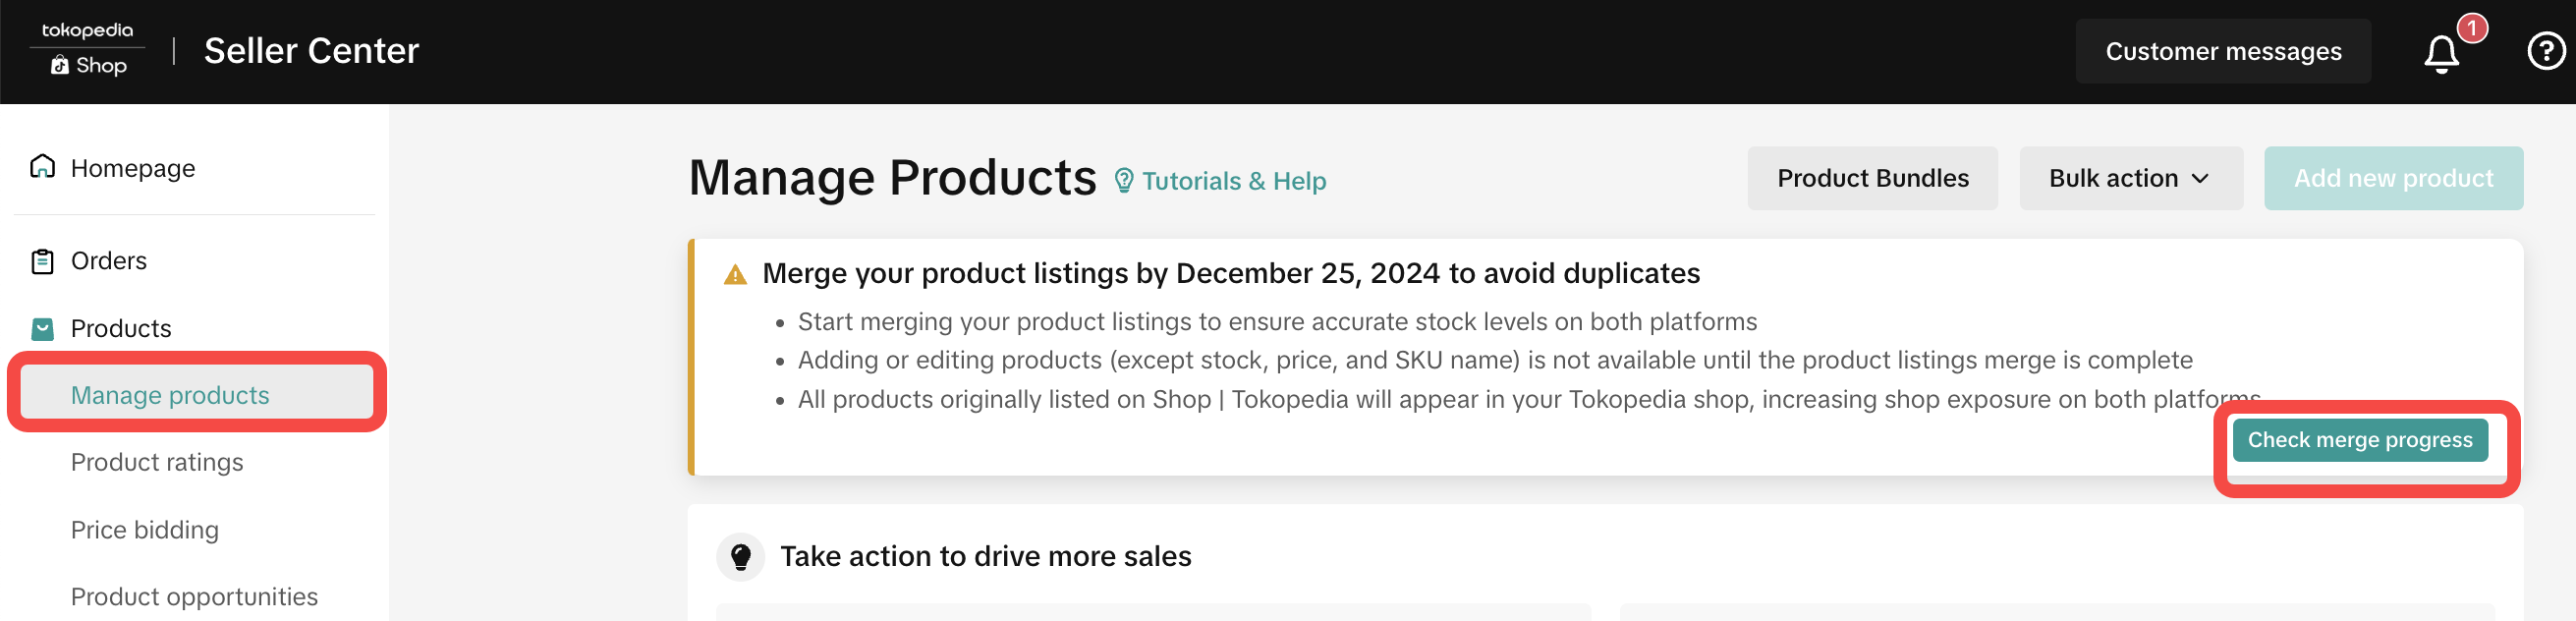Click Check merge progress button
This screenshot has height=621, width=2576.
[2359, 440]
